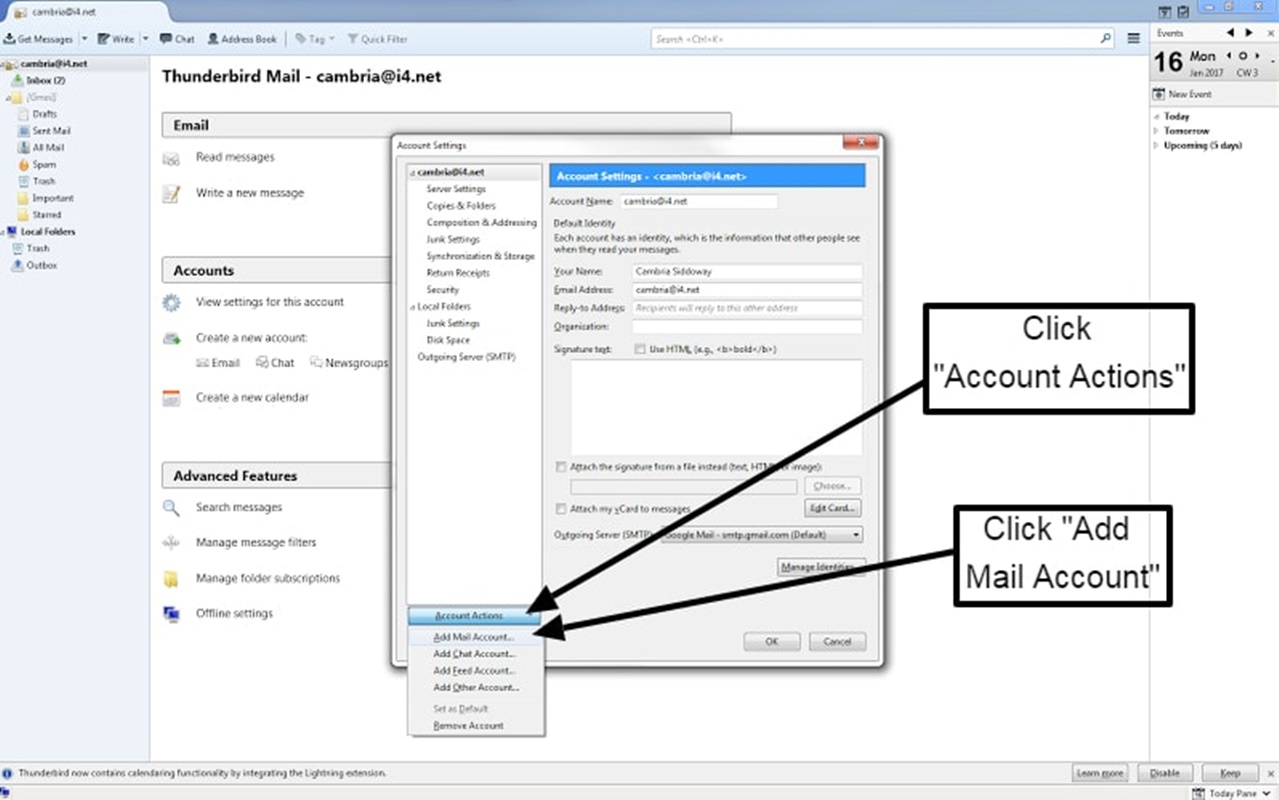Click Create a new calendar

tap(252, 397)
